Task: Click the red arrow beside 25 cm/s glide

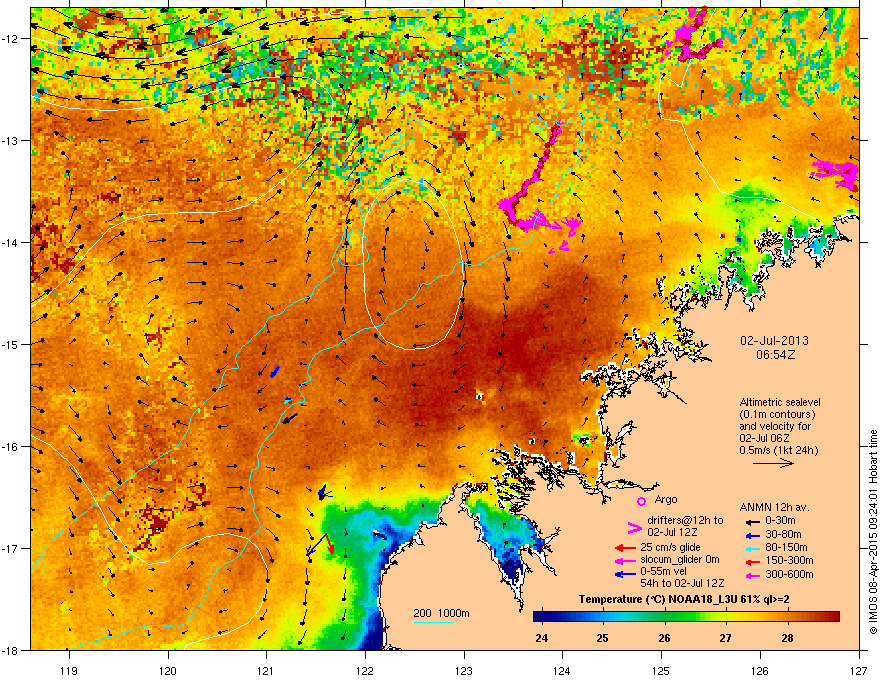Action: click(x=625, y=548)
